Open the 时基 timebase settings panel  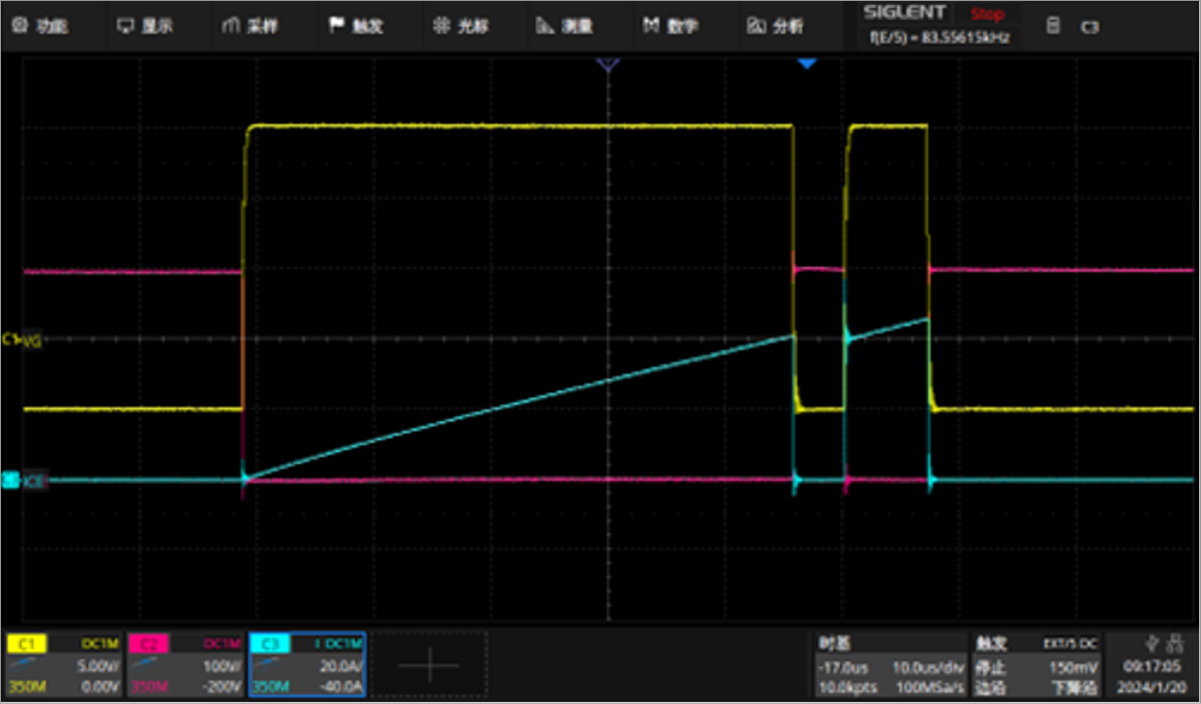pos(887,665)
